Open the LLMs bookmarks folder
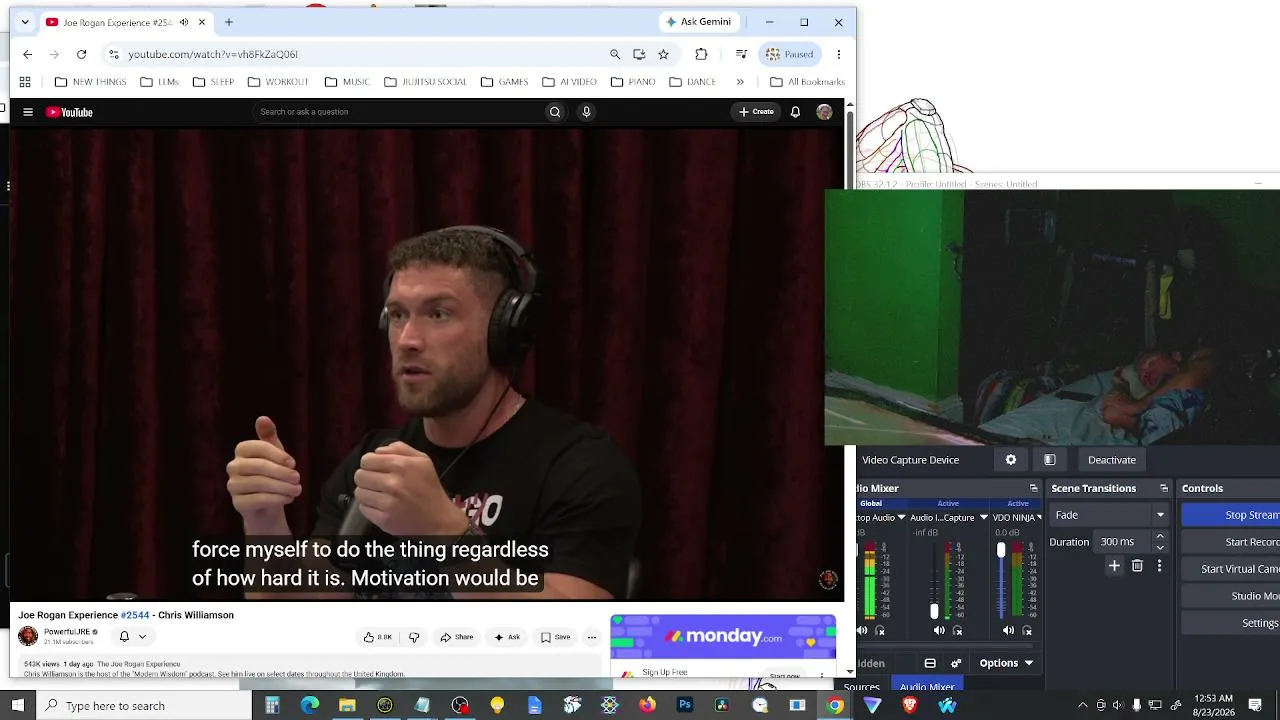 pos(160,82)
